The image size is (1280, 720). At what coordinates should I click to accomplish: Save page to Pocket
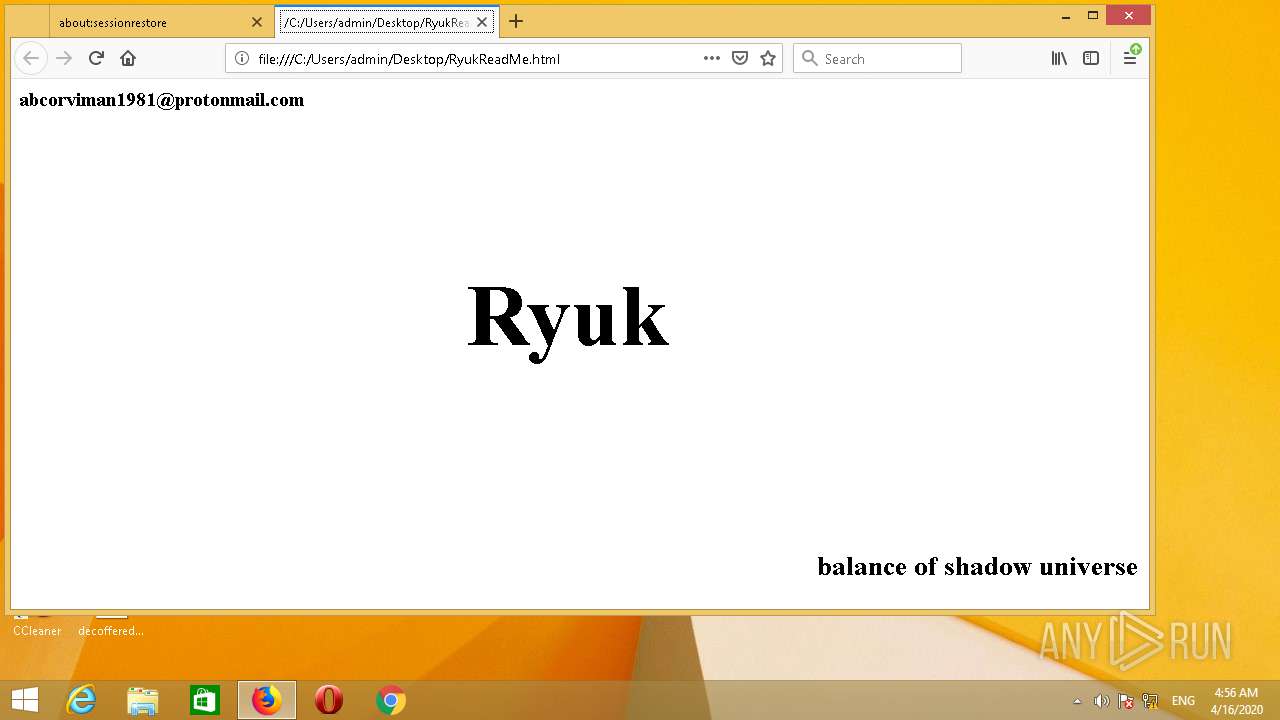click(740, 58)
